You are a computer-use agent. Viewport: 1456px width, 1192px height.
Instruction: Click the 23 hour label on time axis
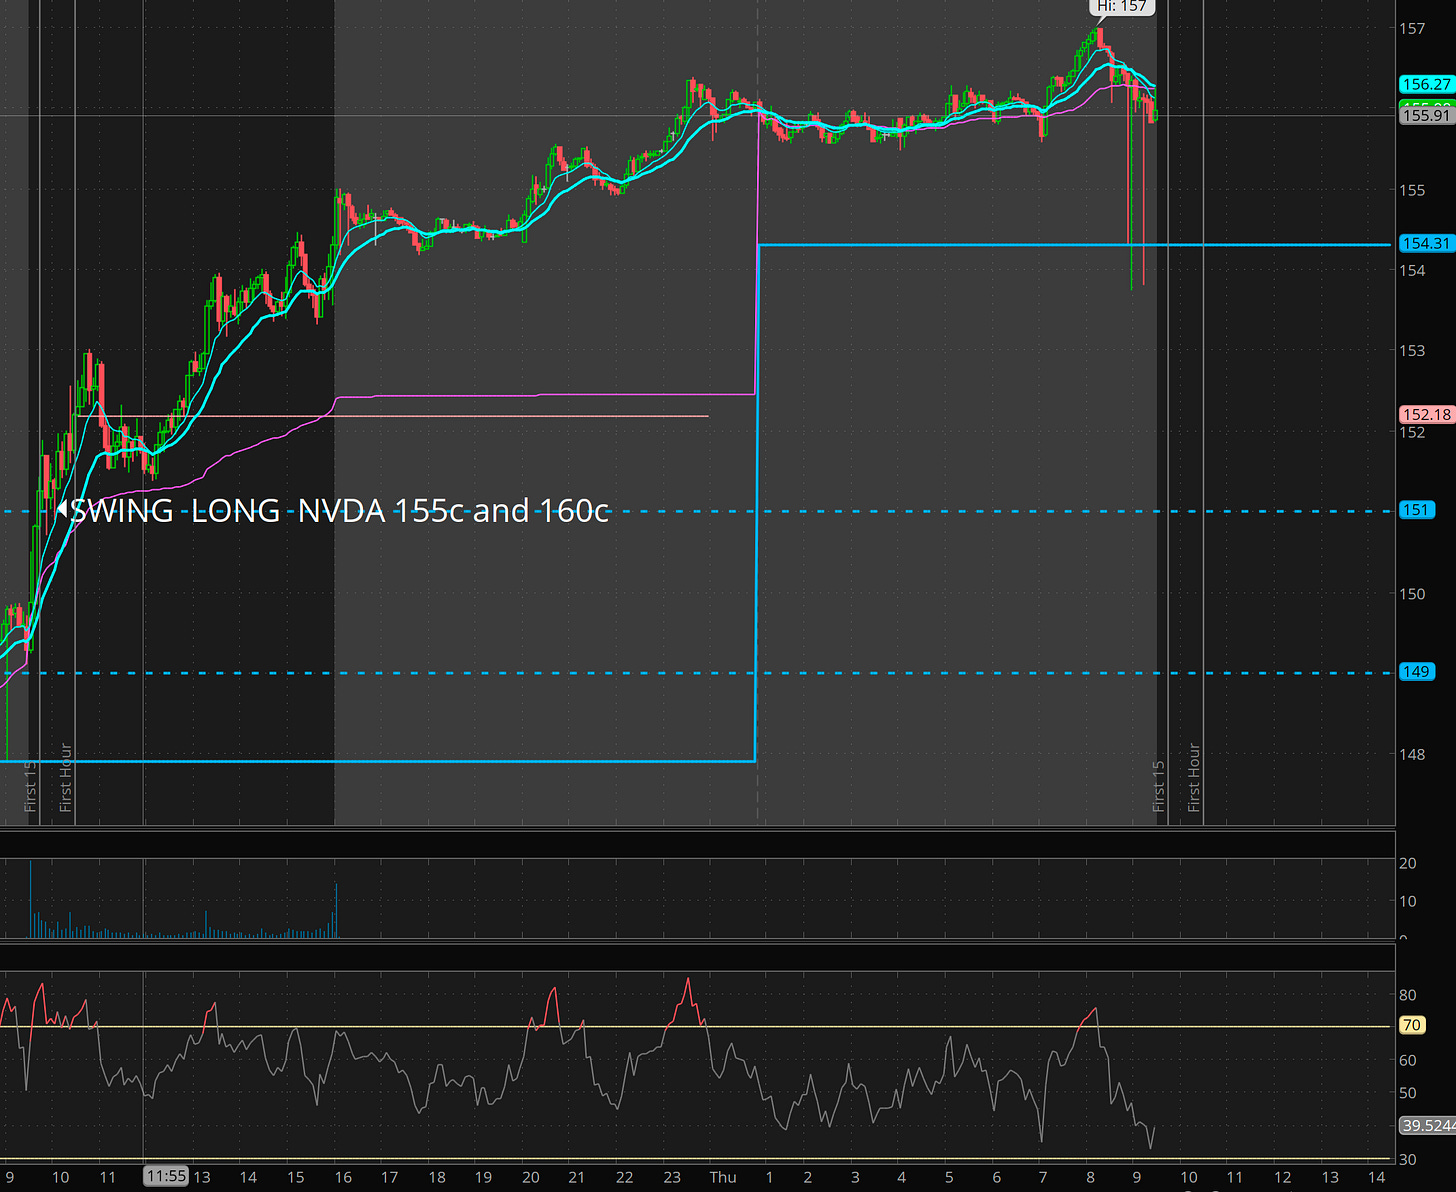(672, 1178)
